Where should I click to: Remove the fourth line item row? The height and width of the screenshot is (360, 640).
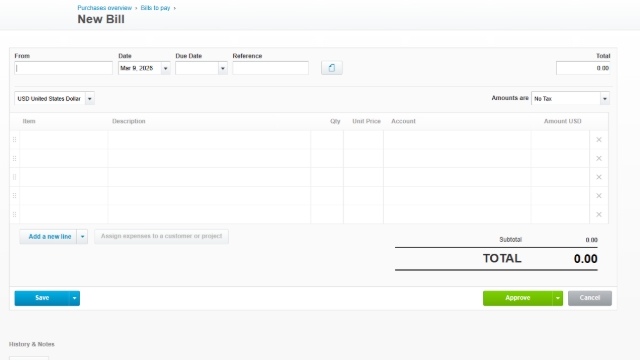[x=599, y=196]
